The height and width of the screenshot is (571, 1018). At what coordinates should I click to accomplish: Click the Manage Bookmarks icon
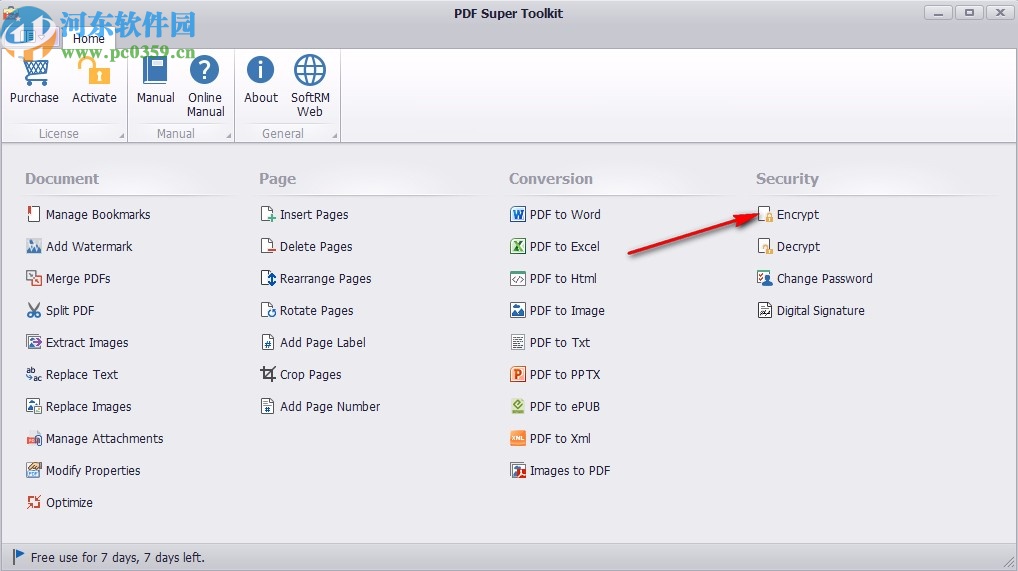pyautogui.click(x=33, y=214)
